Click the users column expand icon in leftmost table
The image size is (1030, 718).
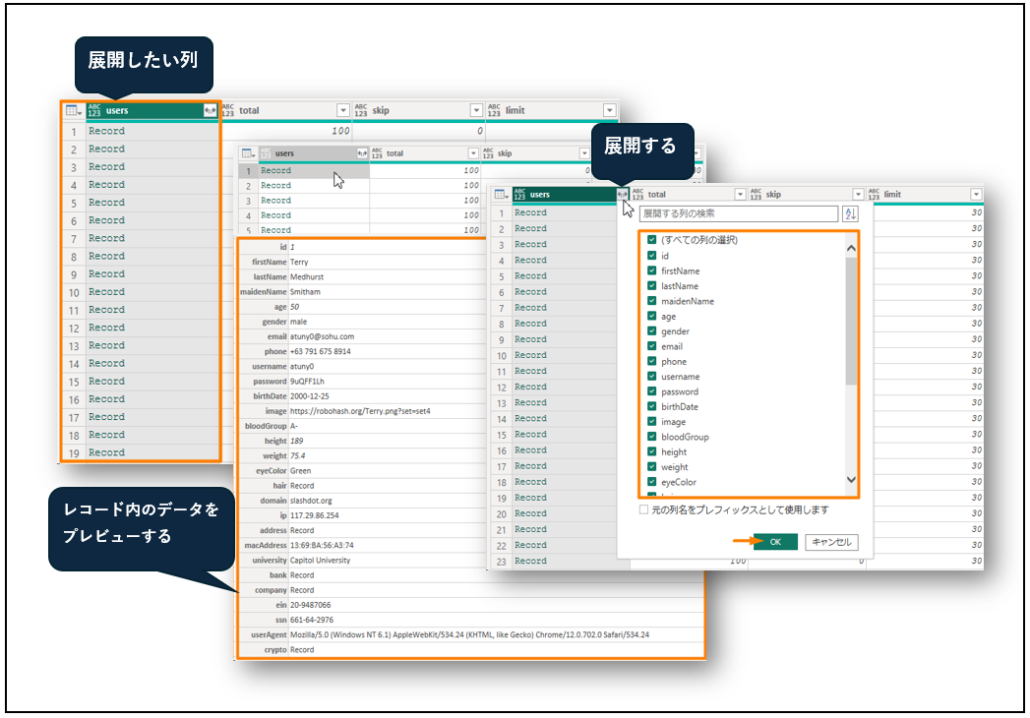tap(210, 110)
